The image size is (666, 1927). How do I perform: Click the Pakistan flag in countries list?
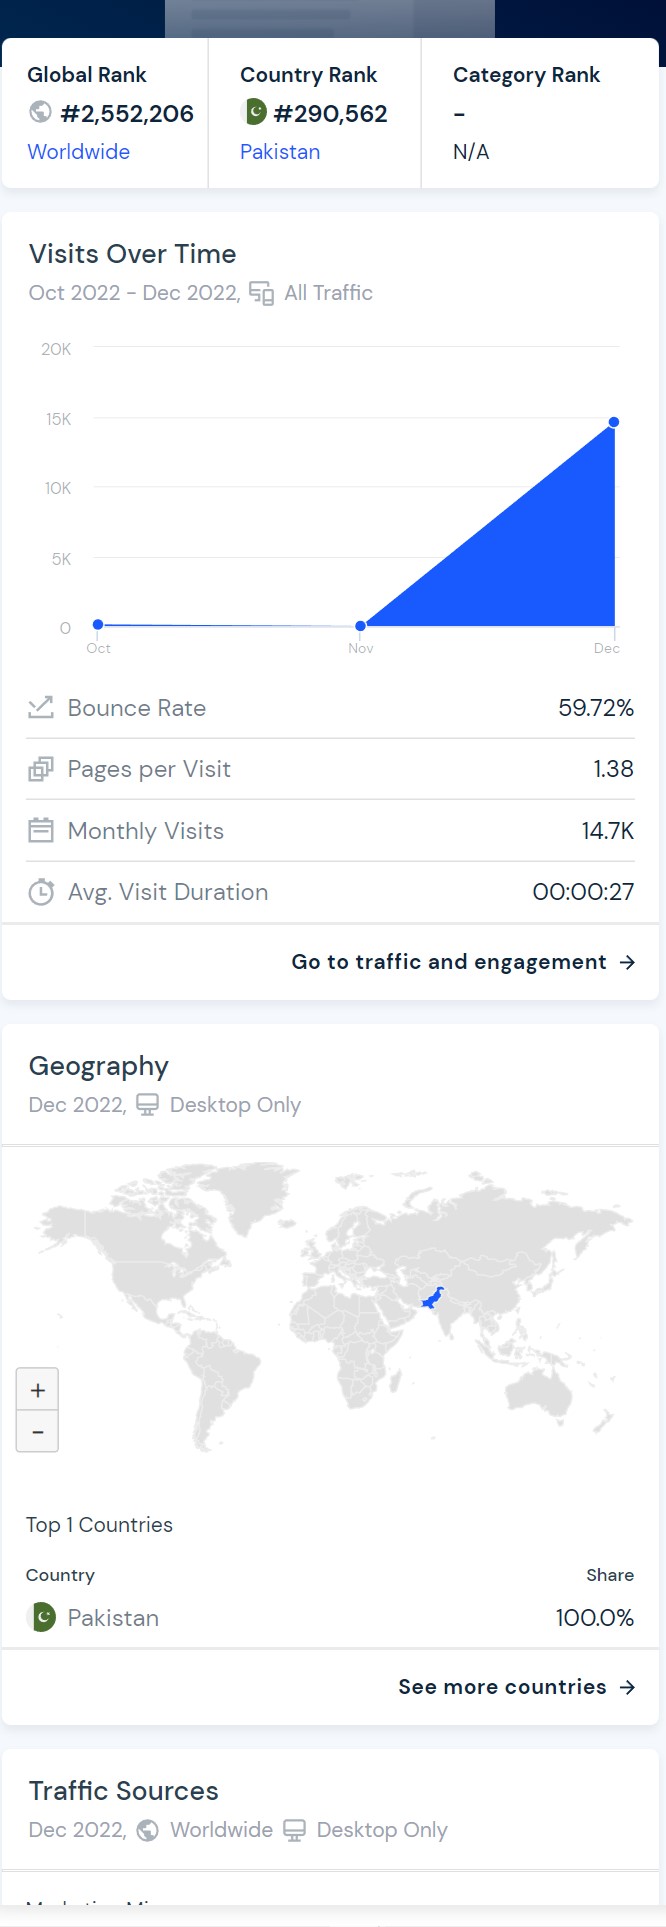pos(41,1617)
